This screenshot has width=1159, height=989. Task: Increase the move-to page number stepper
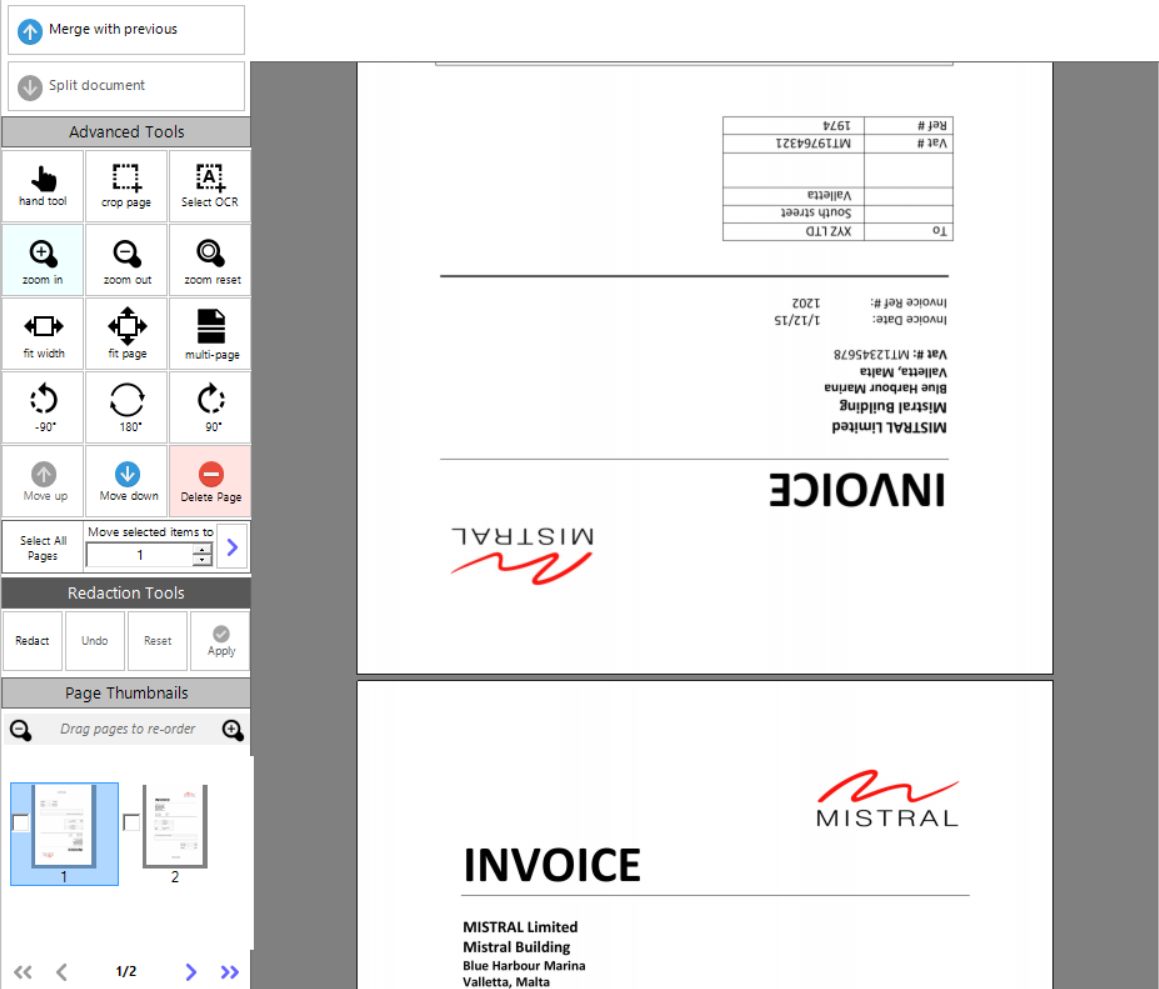[203, 549]
